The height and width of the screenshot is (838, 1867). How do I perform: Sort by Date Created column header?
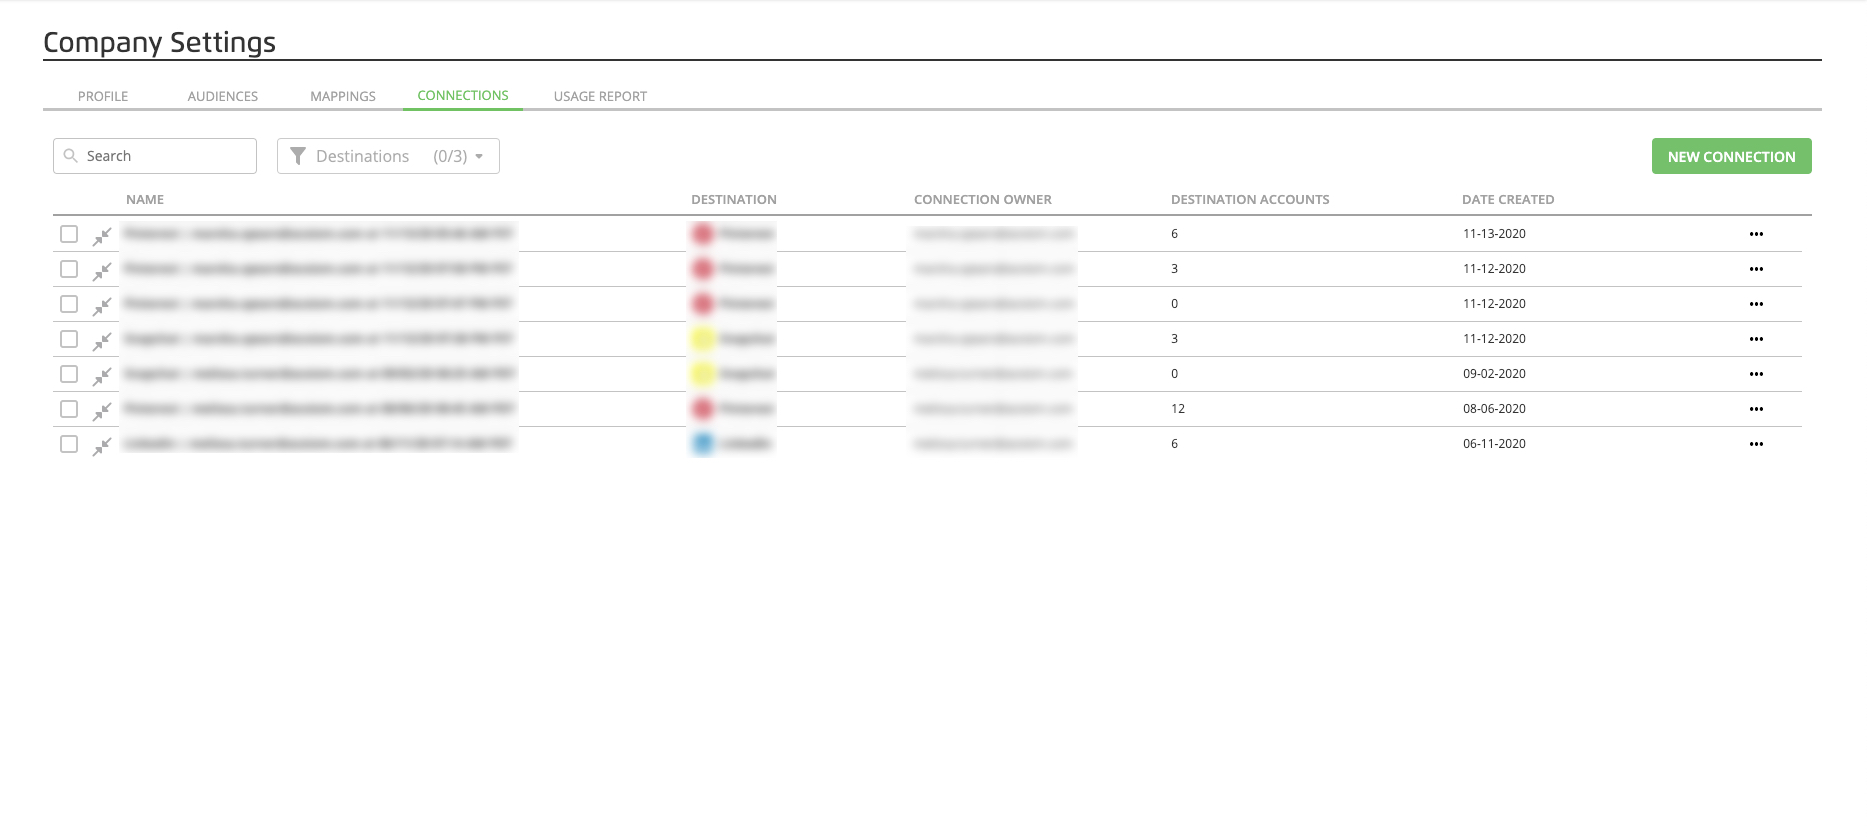click(x=1508, y=199)
